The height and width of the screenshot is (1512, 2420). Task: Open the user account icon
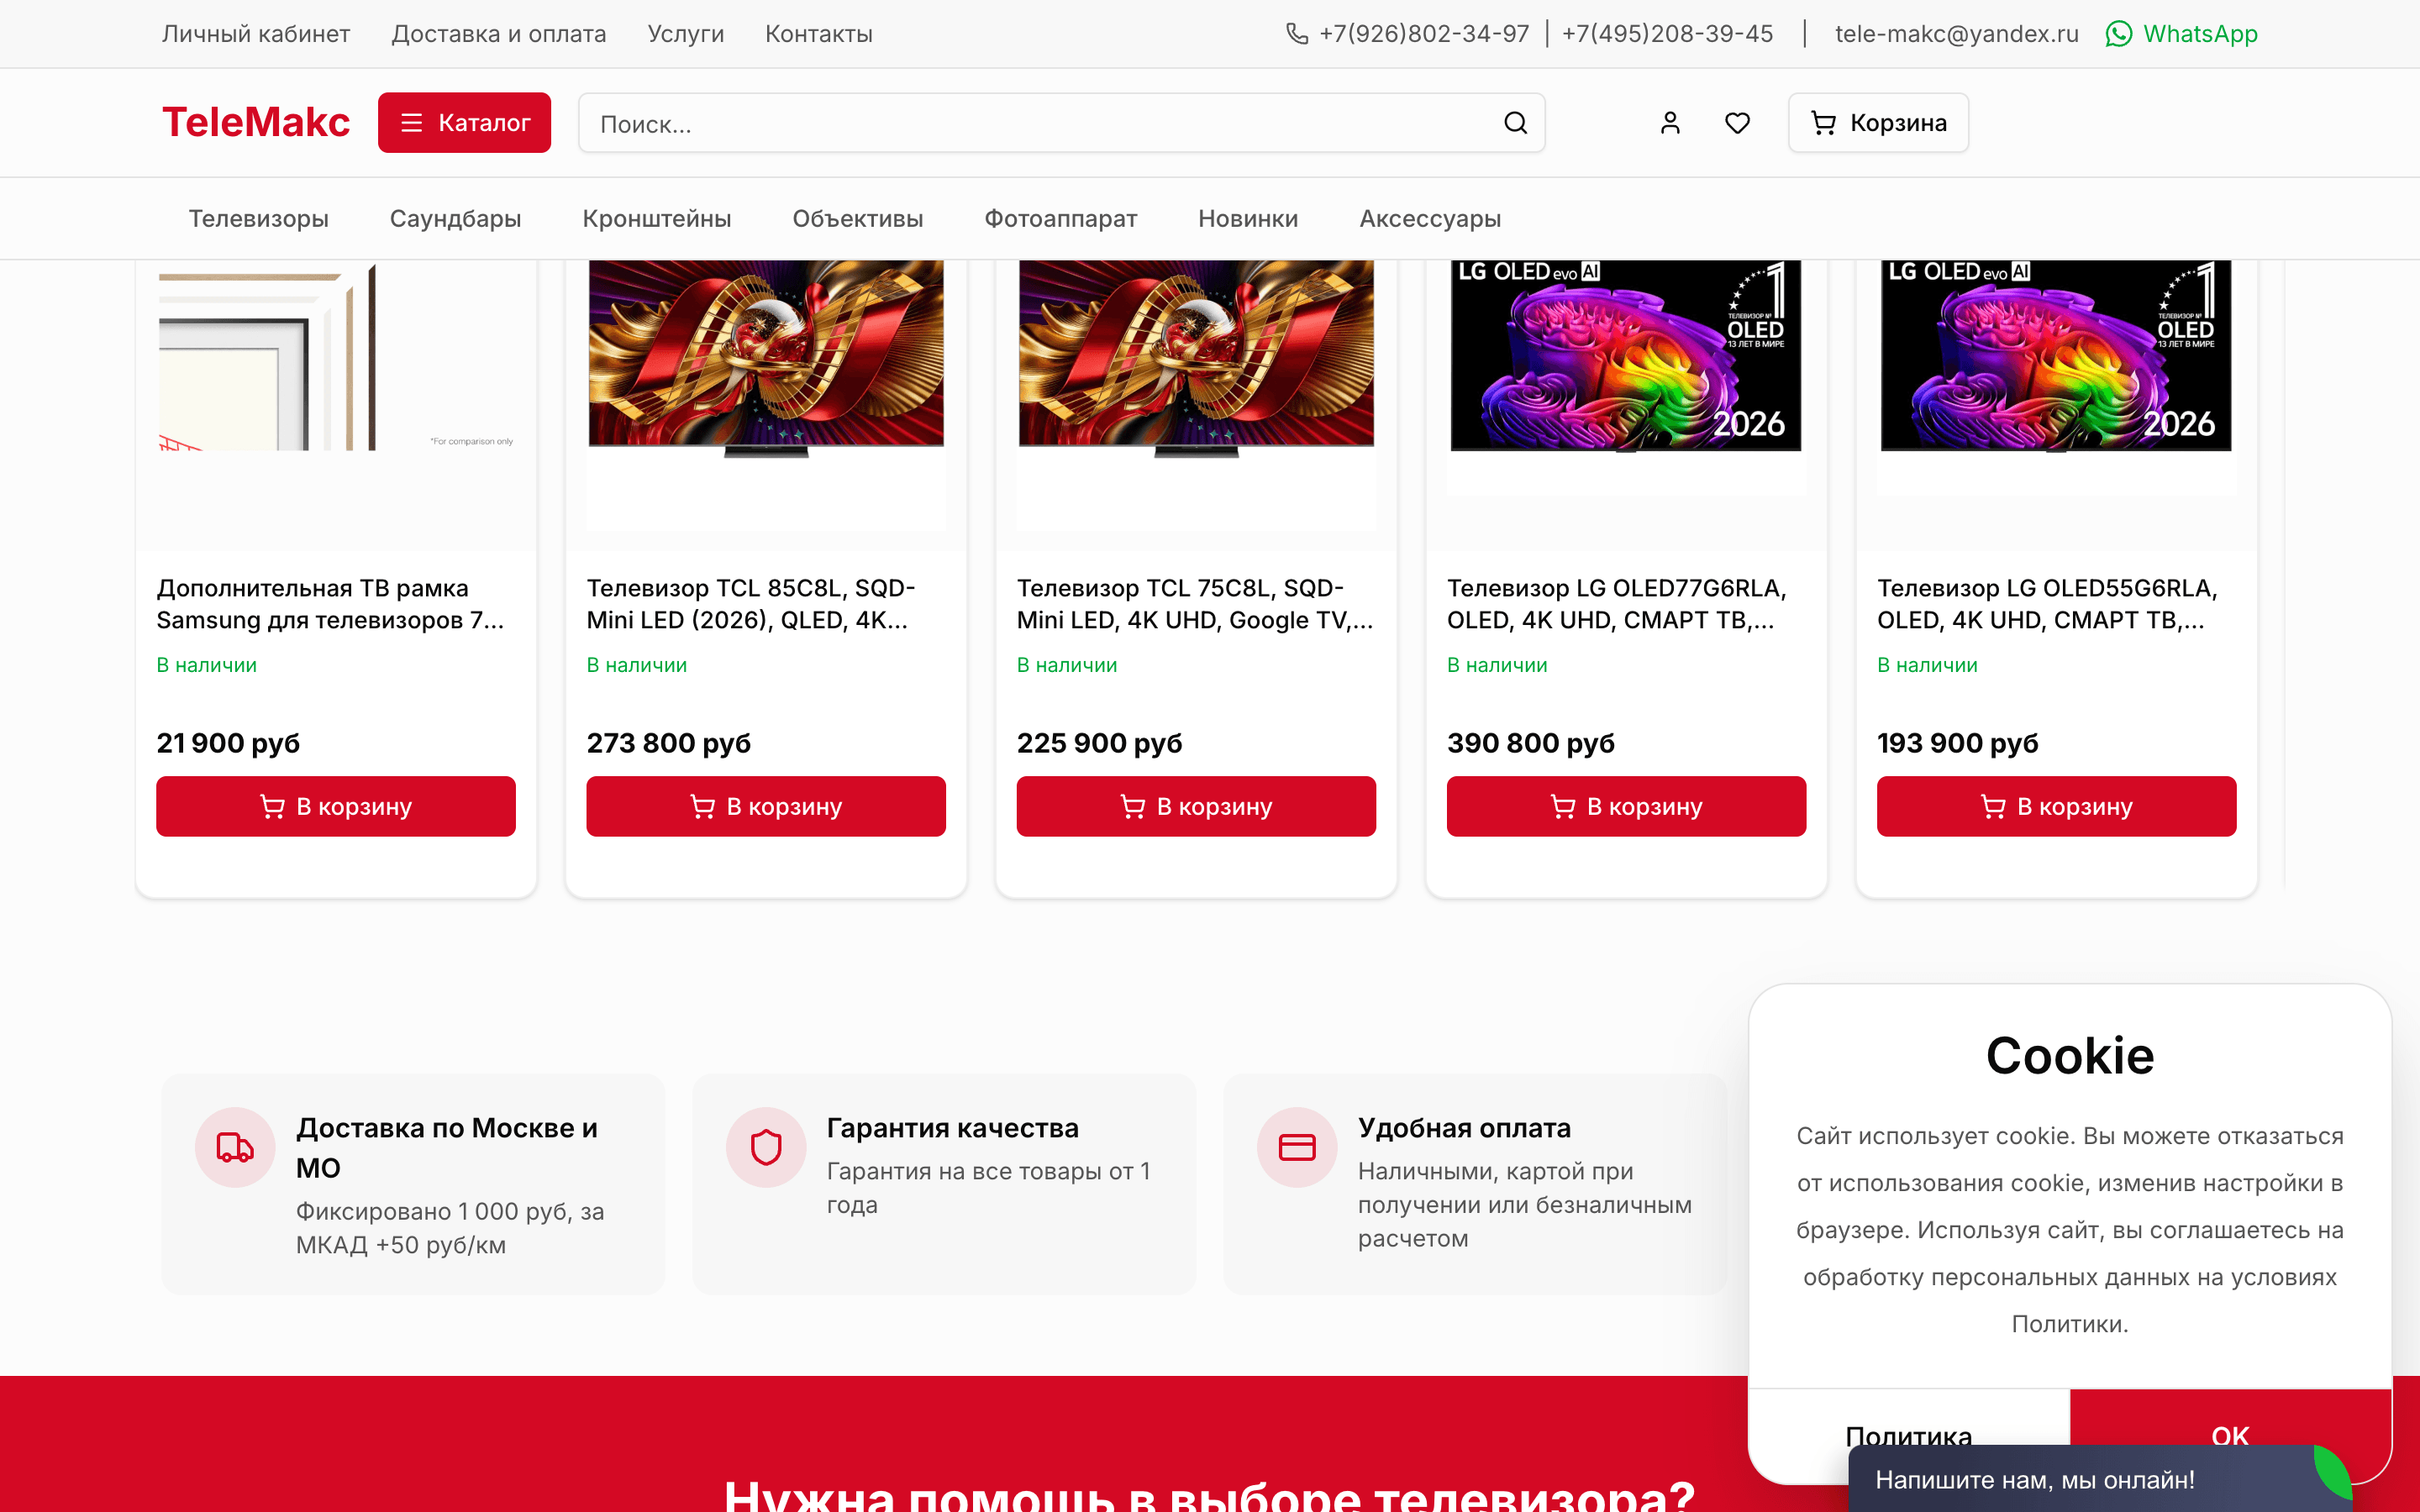[1670, 123]
